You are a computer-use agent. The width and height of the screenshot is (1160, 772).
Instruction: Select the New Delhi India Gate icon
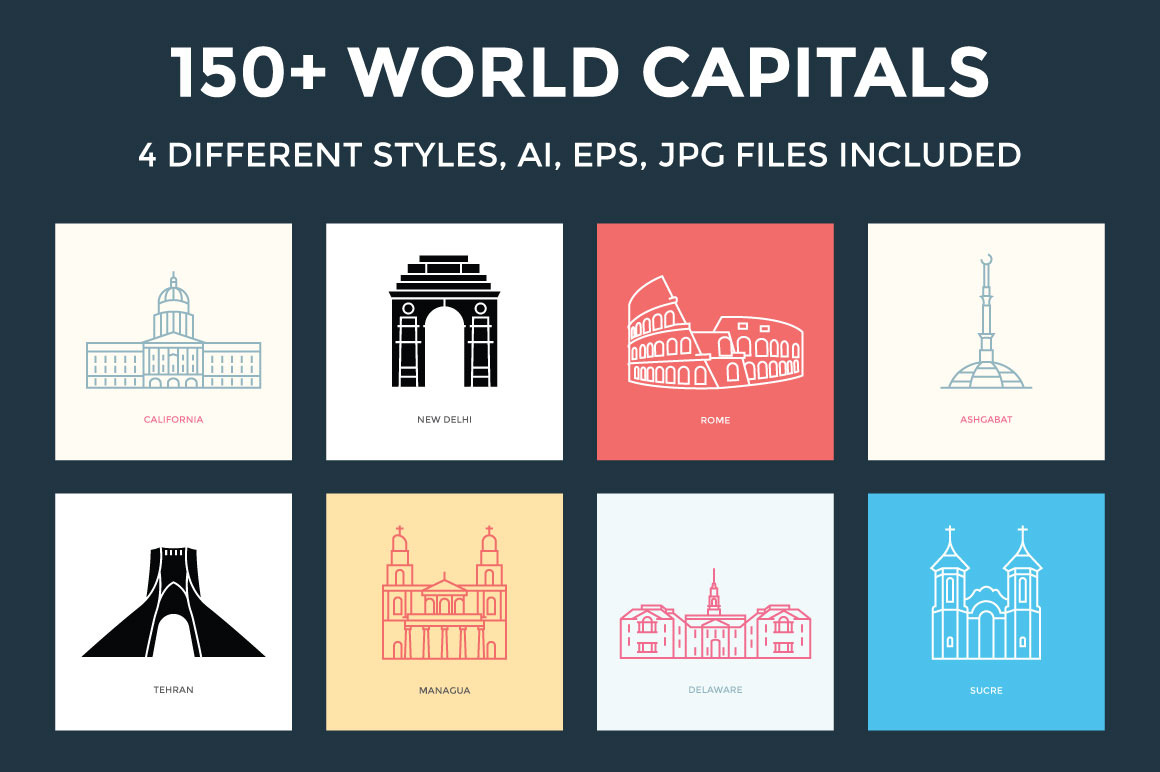(x=444, y=322)
